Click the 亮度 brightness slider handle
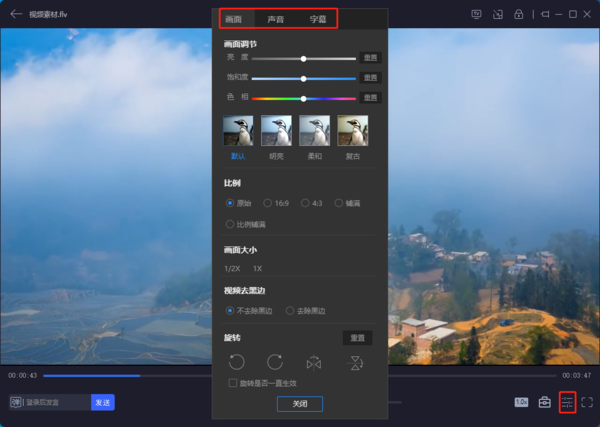 [x=303, y=59]
